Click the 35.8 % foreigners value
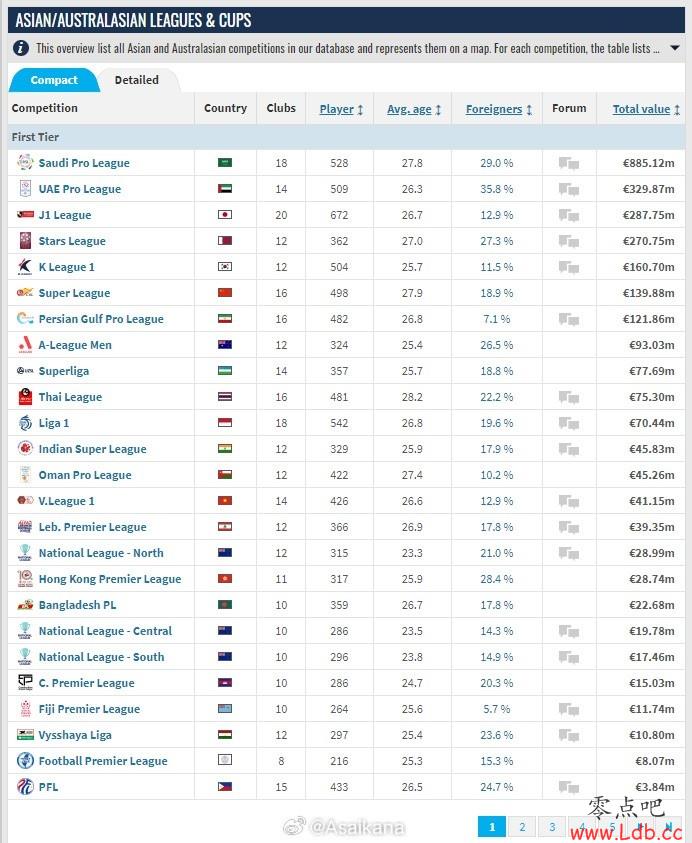 [496, 189]
